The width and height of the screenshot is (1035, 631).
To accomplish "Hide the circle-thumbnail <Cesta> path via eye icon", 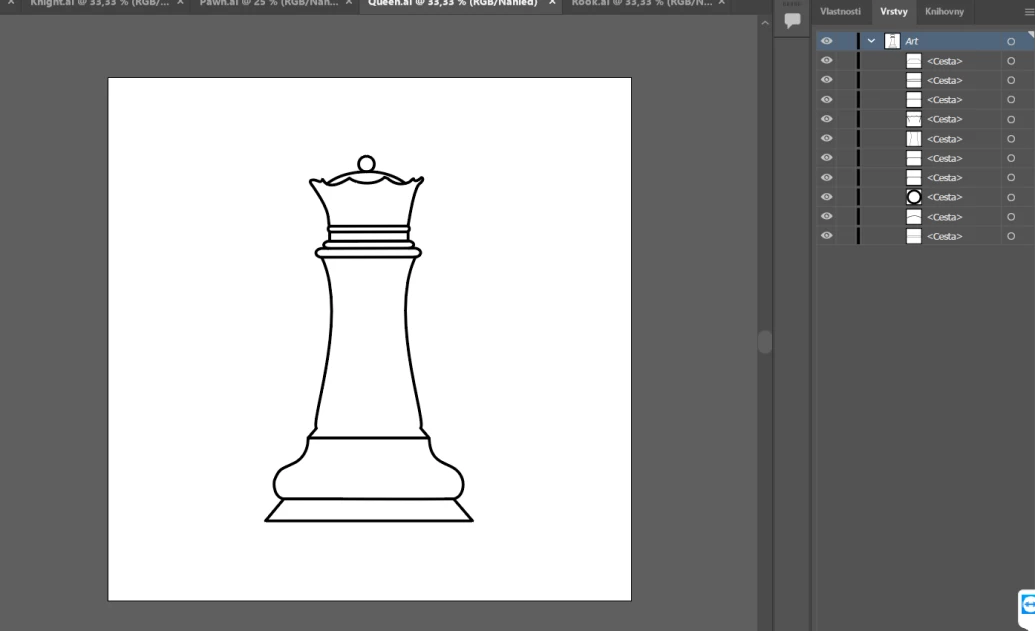I will 826,196.
